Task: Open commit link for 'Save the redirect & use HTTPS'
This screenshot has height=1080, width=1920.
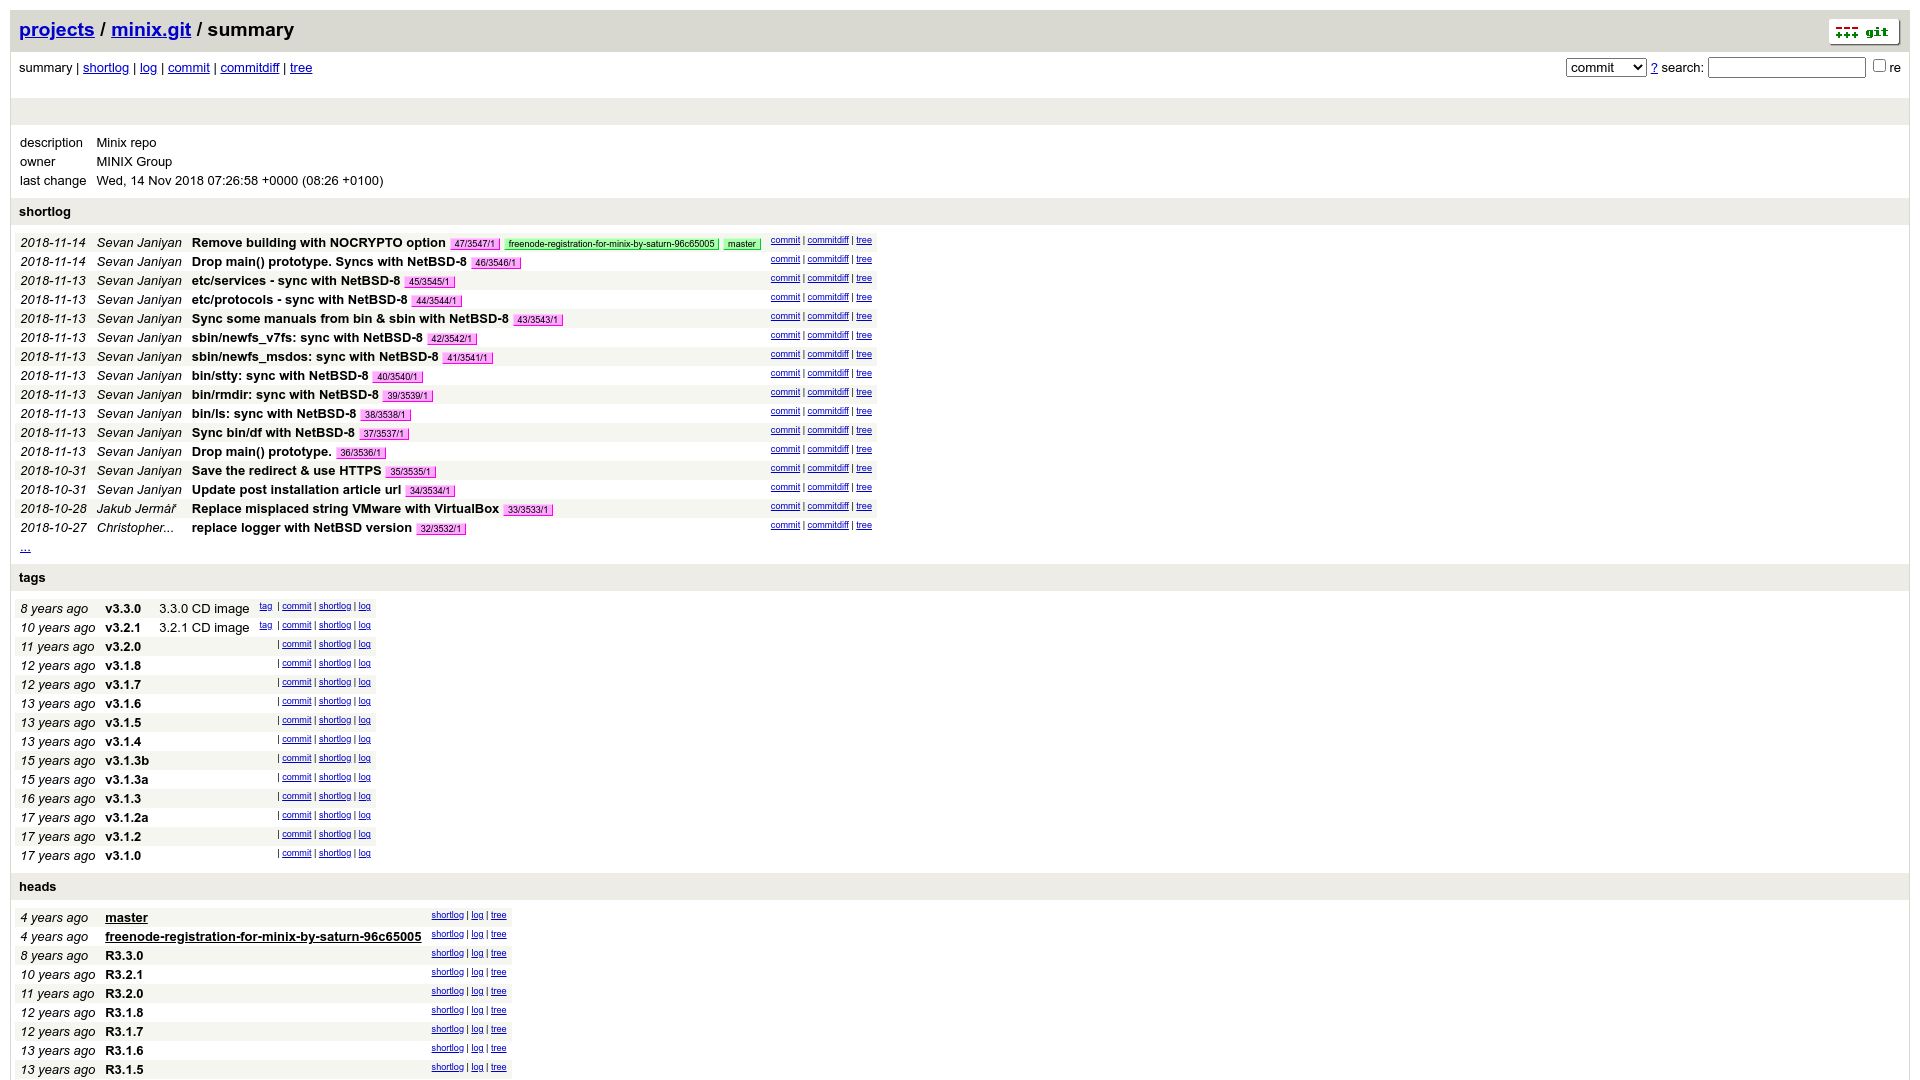Action: 785,468
